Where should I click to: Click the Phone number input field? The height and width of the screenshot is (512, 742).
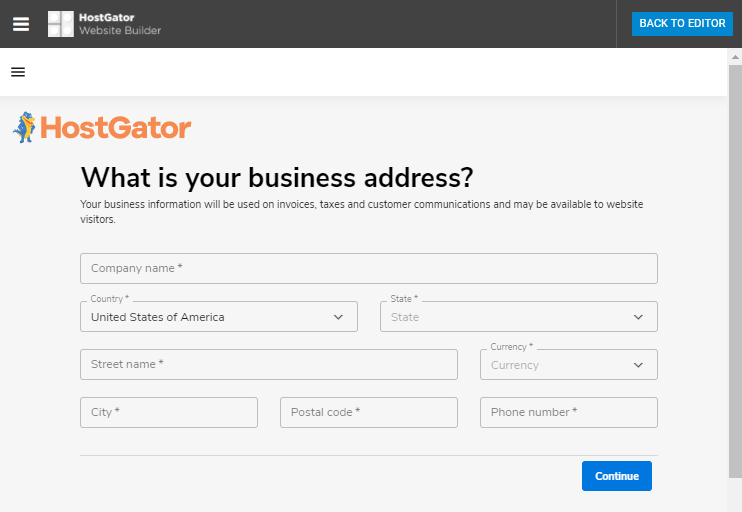point(568,412)
